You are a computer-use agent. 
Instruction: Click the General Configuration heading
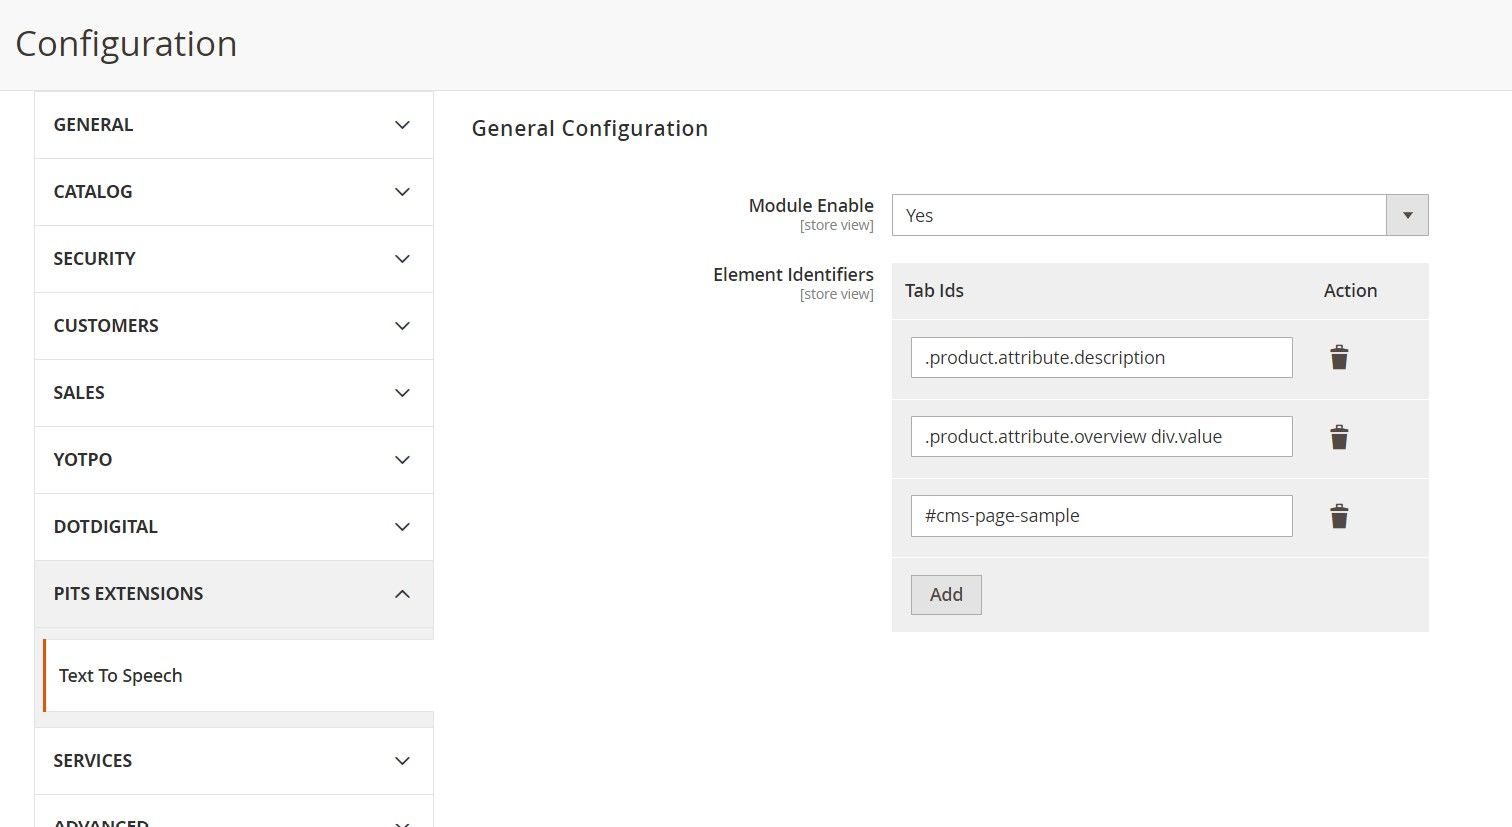pos(589,128)
